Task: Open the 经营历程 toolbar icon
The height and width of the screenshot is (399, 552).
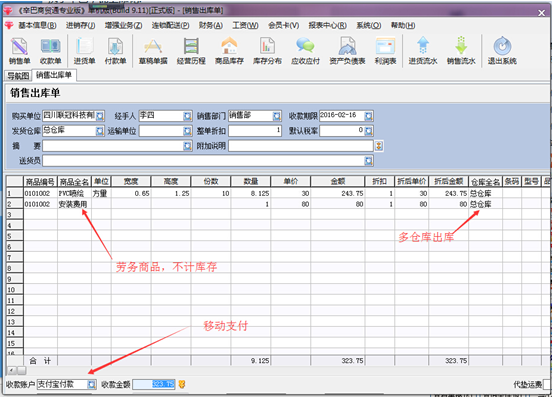Action: (191, 51)
